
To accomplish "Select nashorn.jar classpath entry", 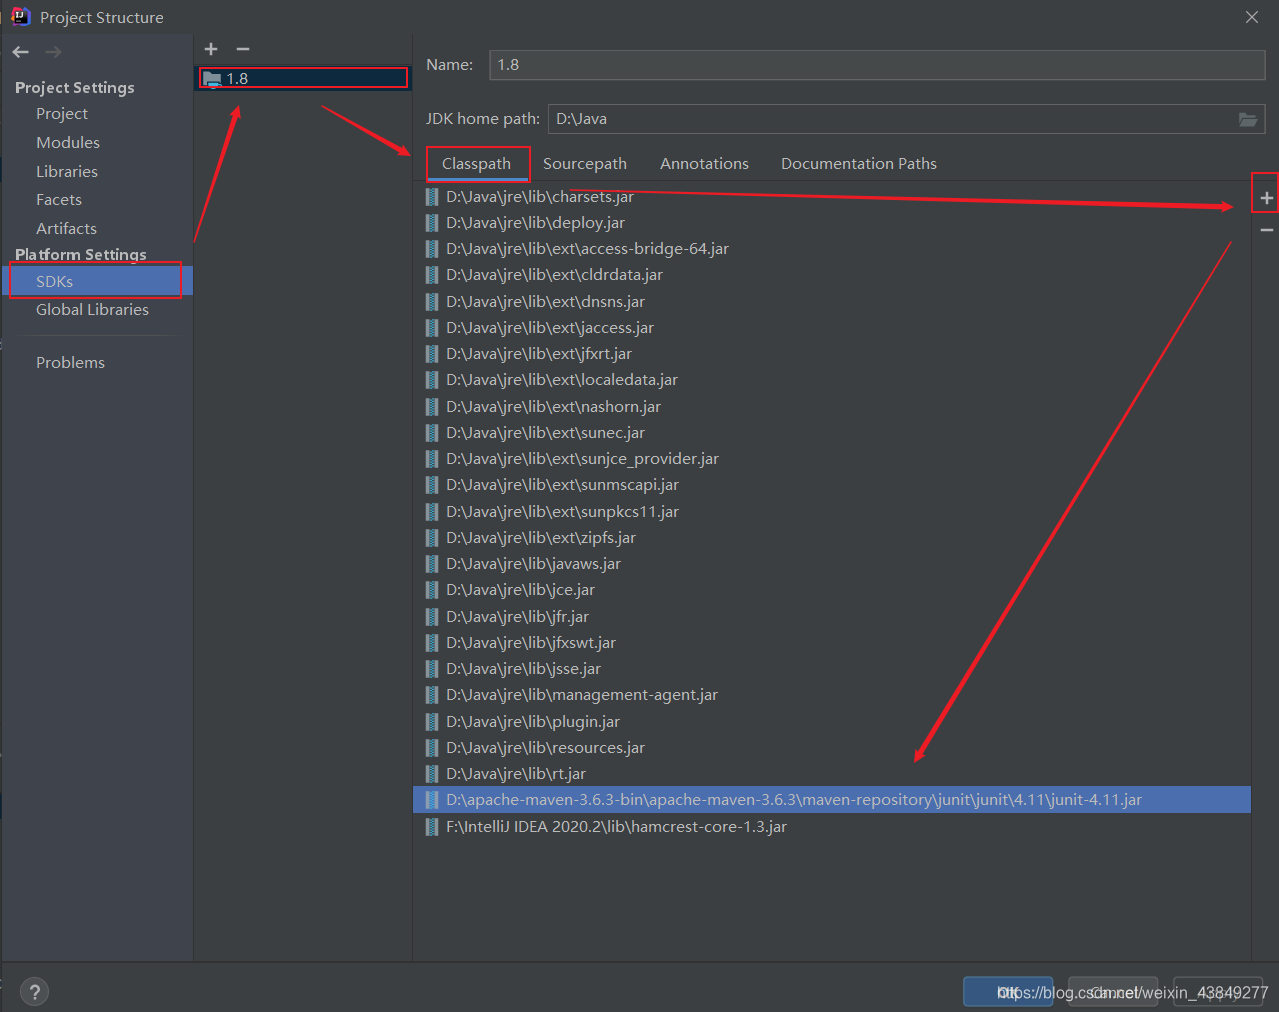I will tap(832, 407).
